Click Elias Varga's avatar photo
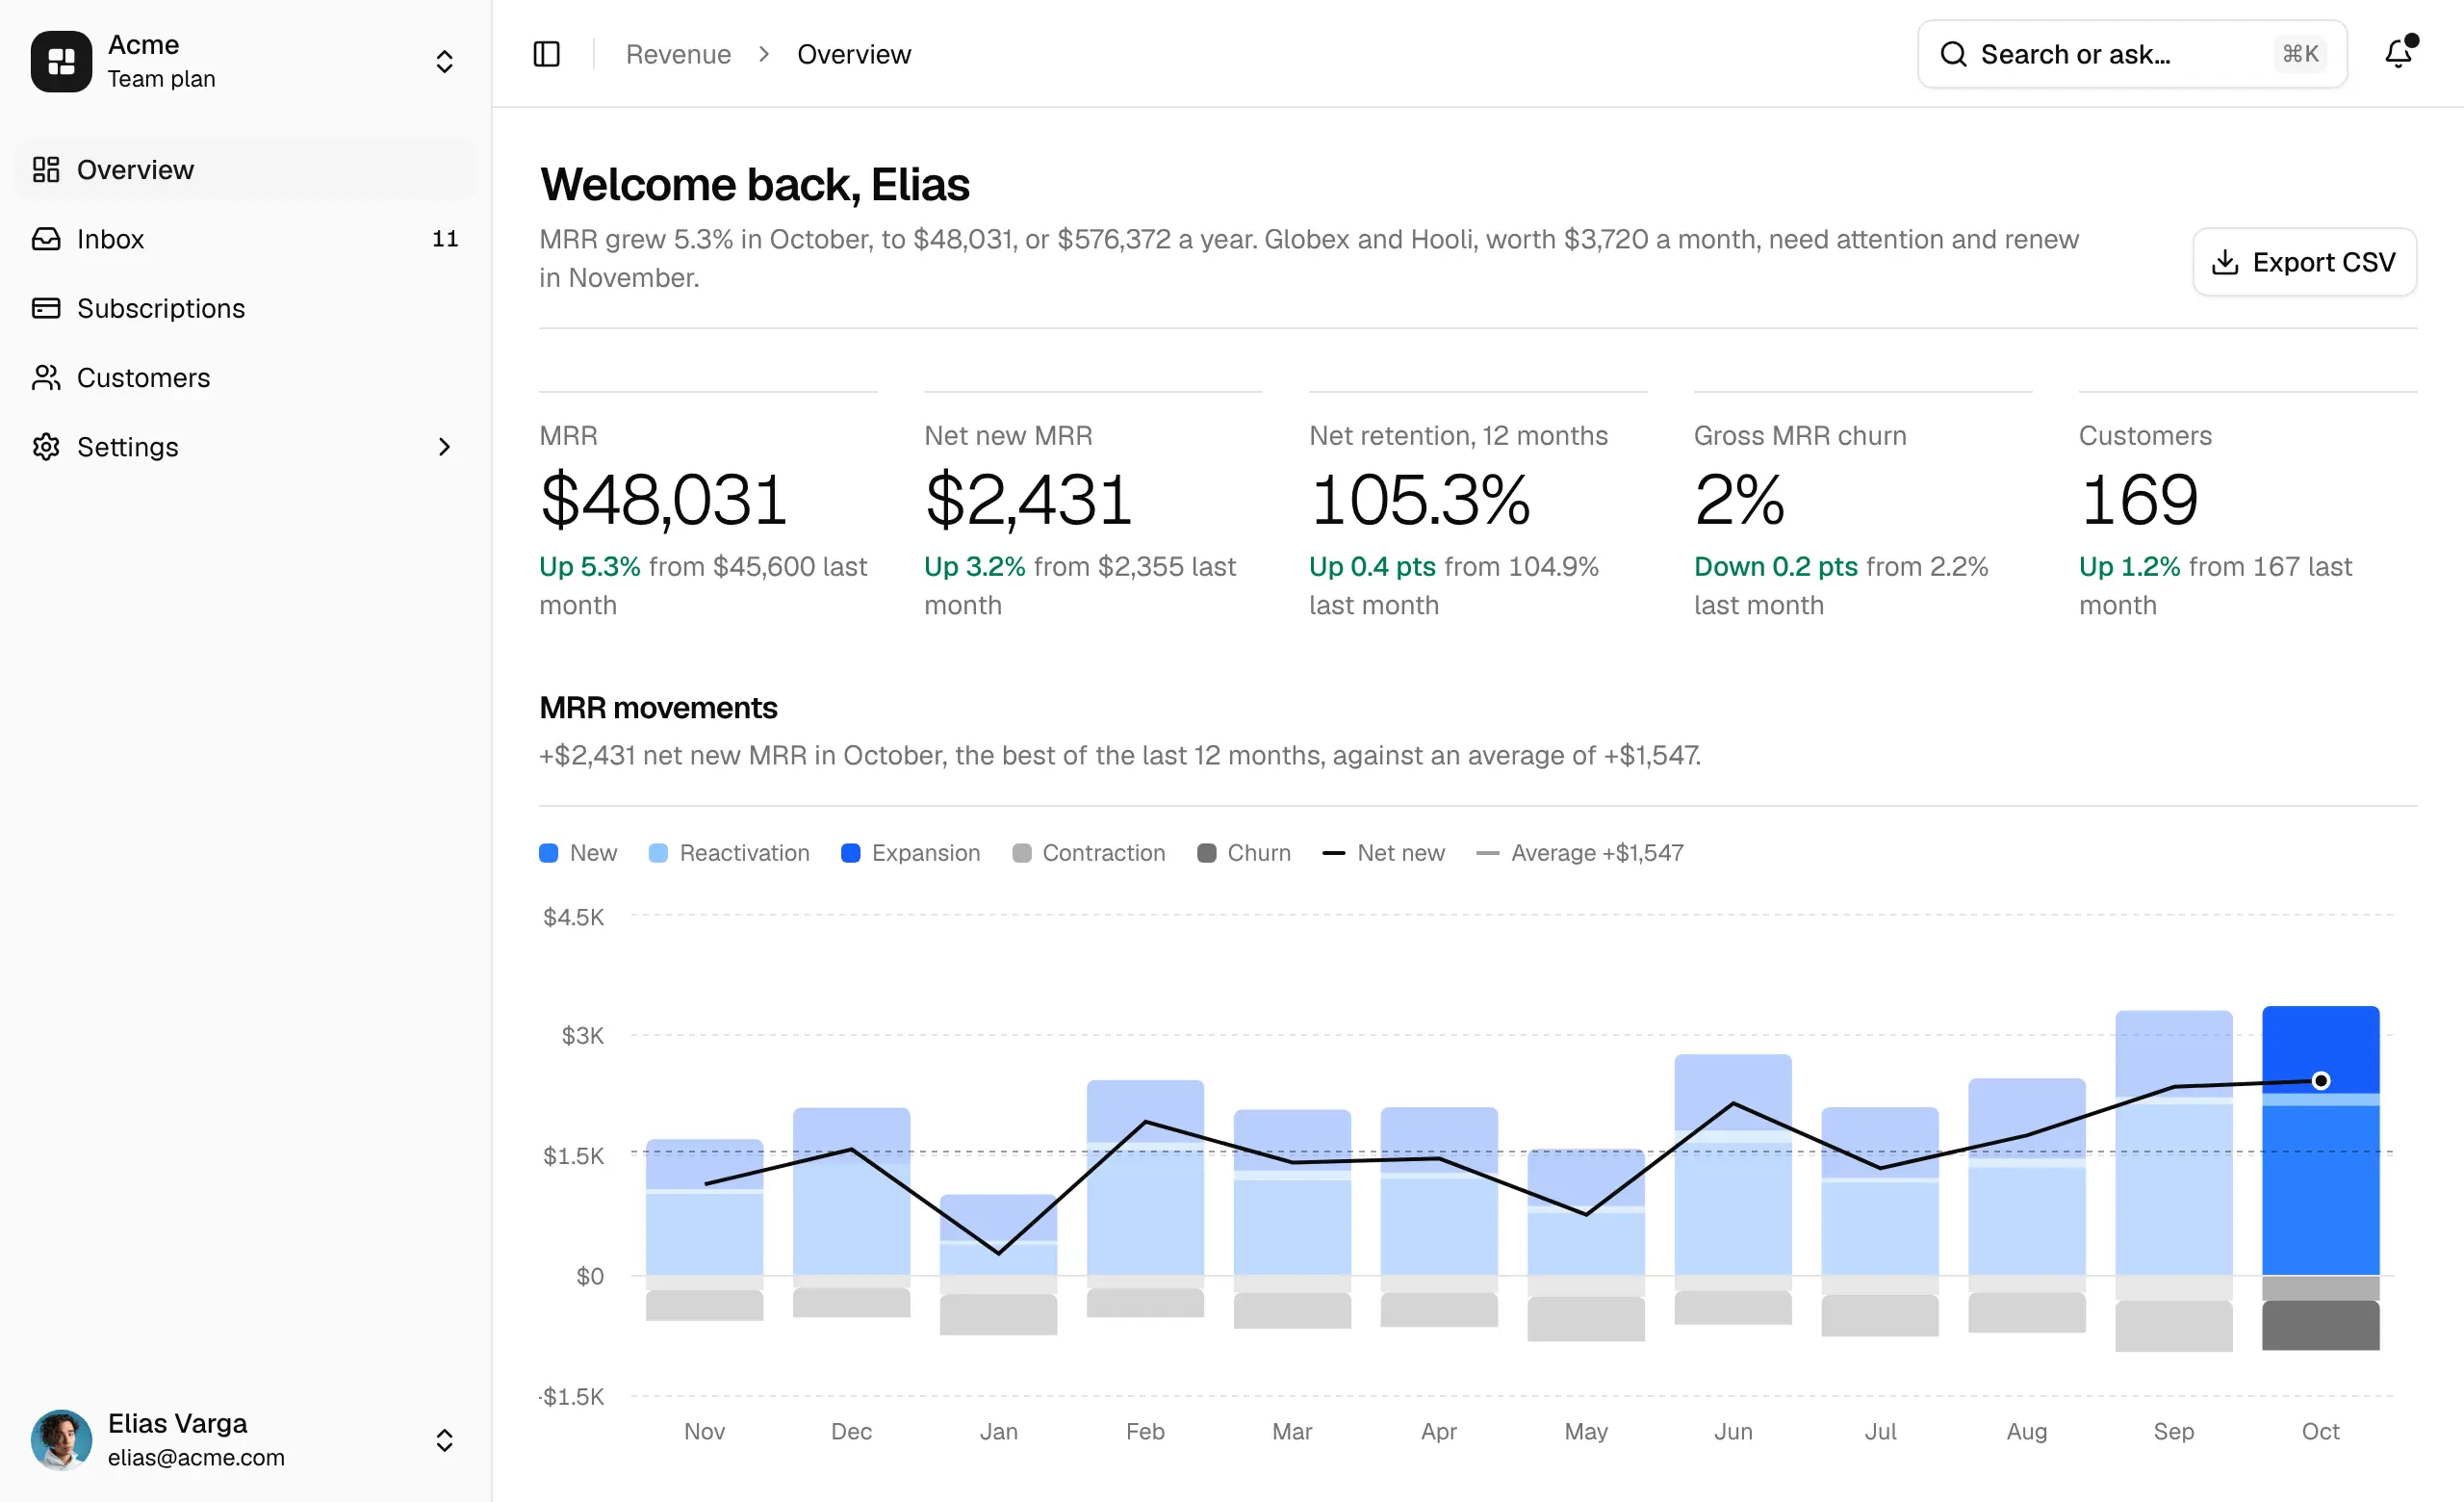This screenshot has width=2464, height=1502. pos(61,1440)
